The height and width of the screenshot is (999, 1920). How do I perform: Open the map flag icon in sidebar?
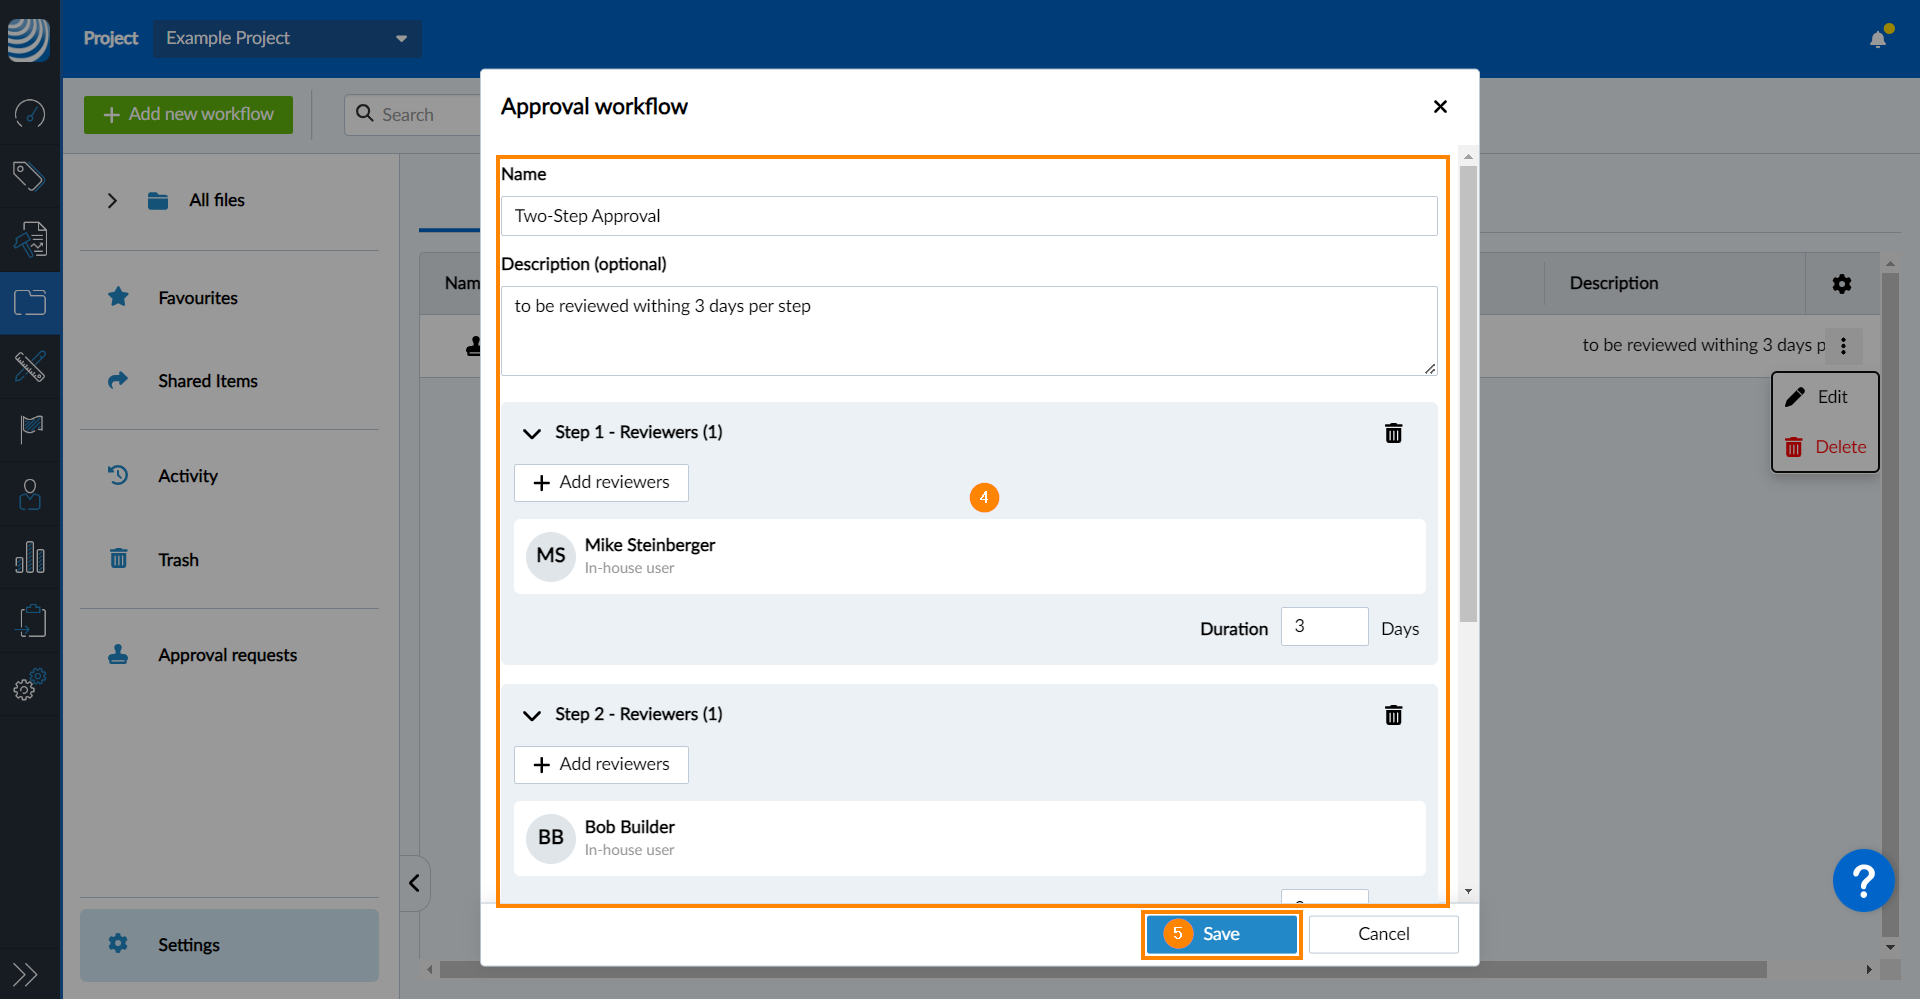pyautogui.click(x=30, y=429)
